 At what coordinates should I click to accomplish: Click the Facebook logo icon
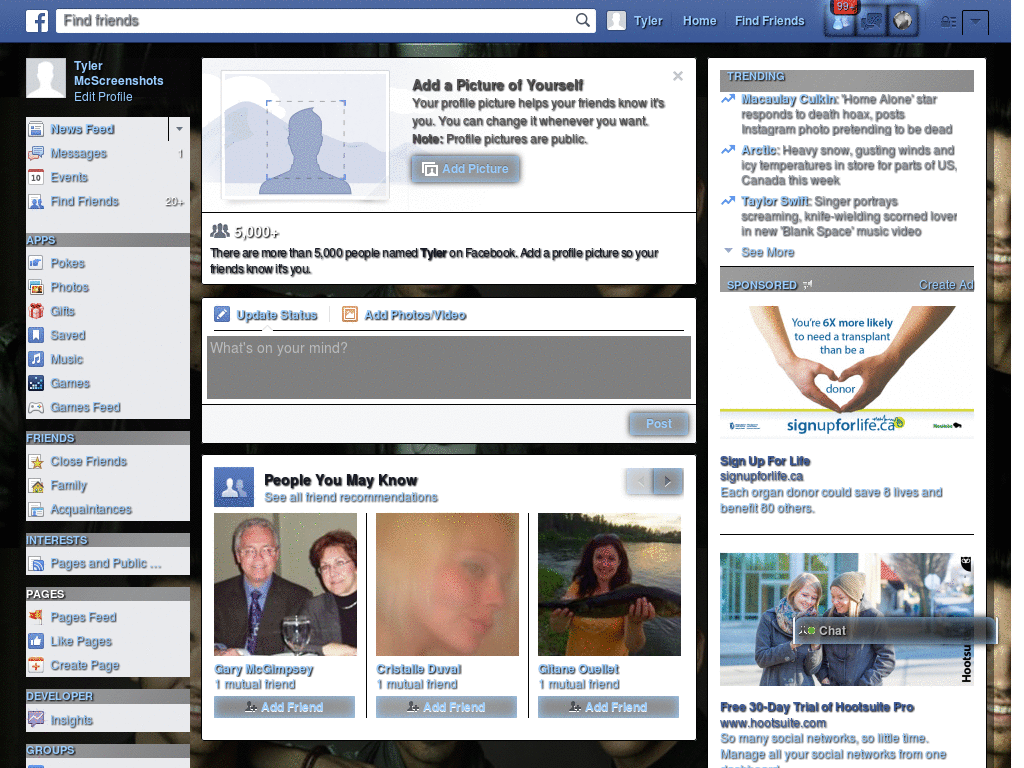coord(37,21)
